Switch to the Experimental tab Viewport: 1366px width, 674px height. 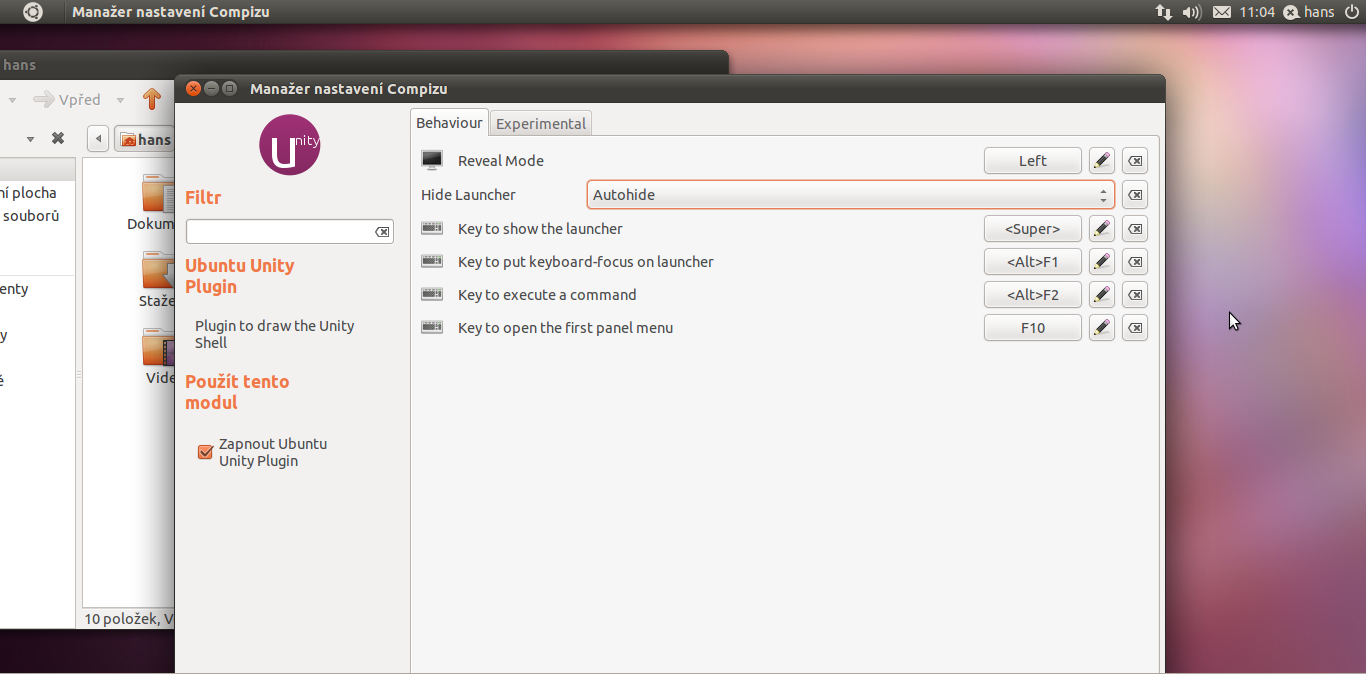pos(541,124)
